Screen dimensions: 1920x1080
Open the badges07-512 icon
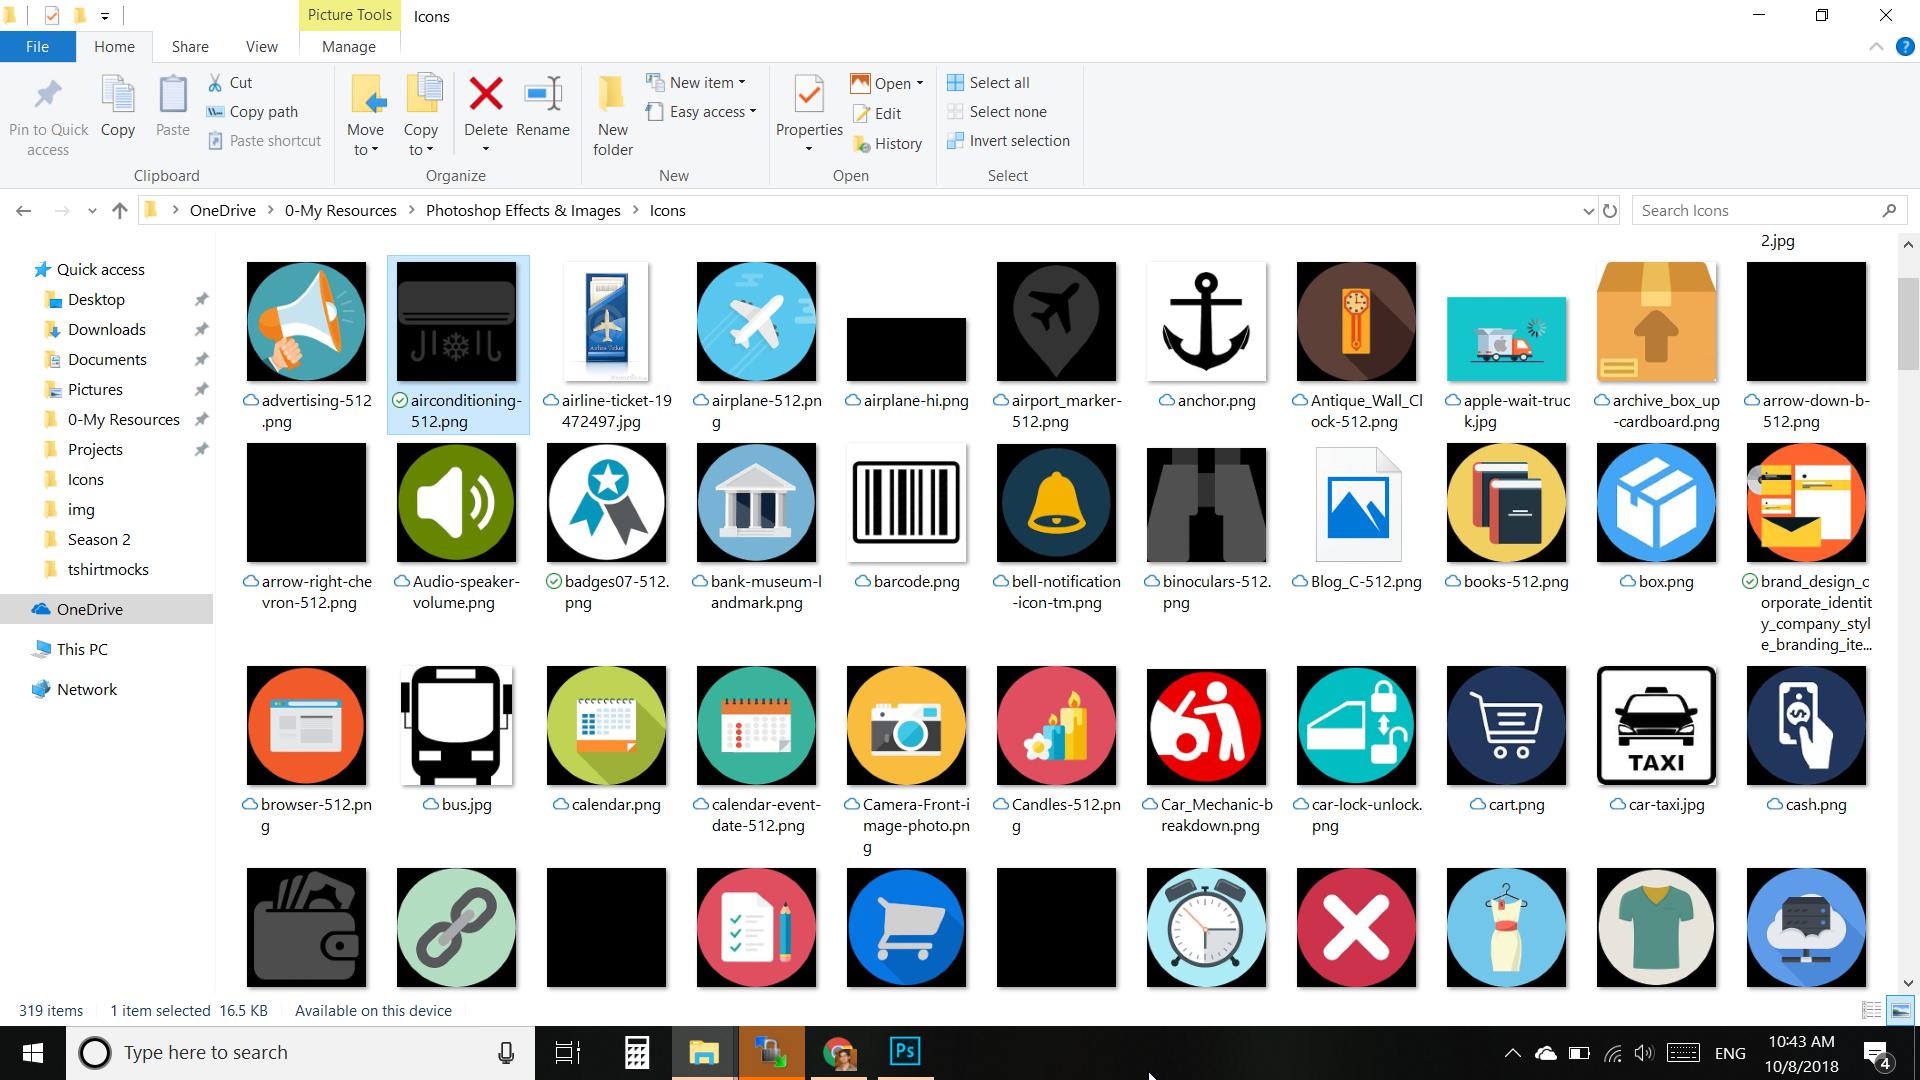click(607, 501)
